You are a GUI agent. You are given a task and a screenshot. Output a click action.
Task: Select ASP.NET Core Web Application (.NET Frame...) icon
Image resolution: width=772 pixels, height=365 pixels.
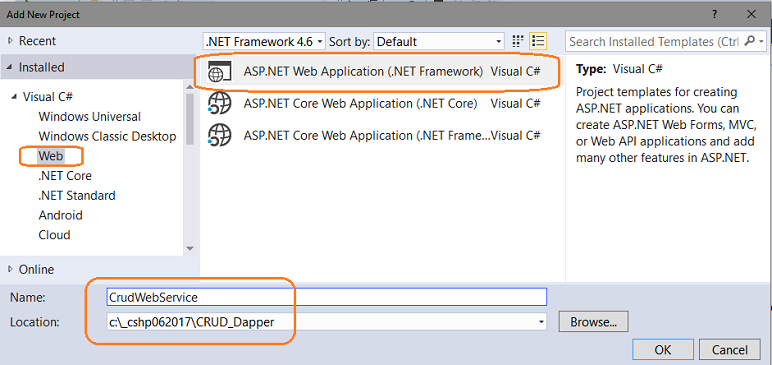(x=219, y=135)
